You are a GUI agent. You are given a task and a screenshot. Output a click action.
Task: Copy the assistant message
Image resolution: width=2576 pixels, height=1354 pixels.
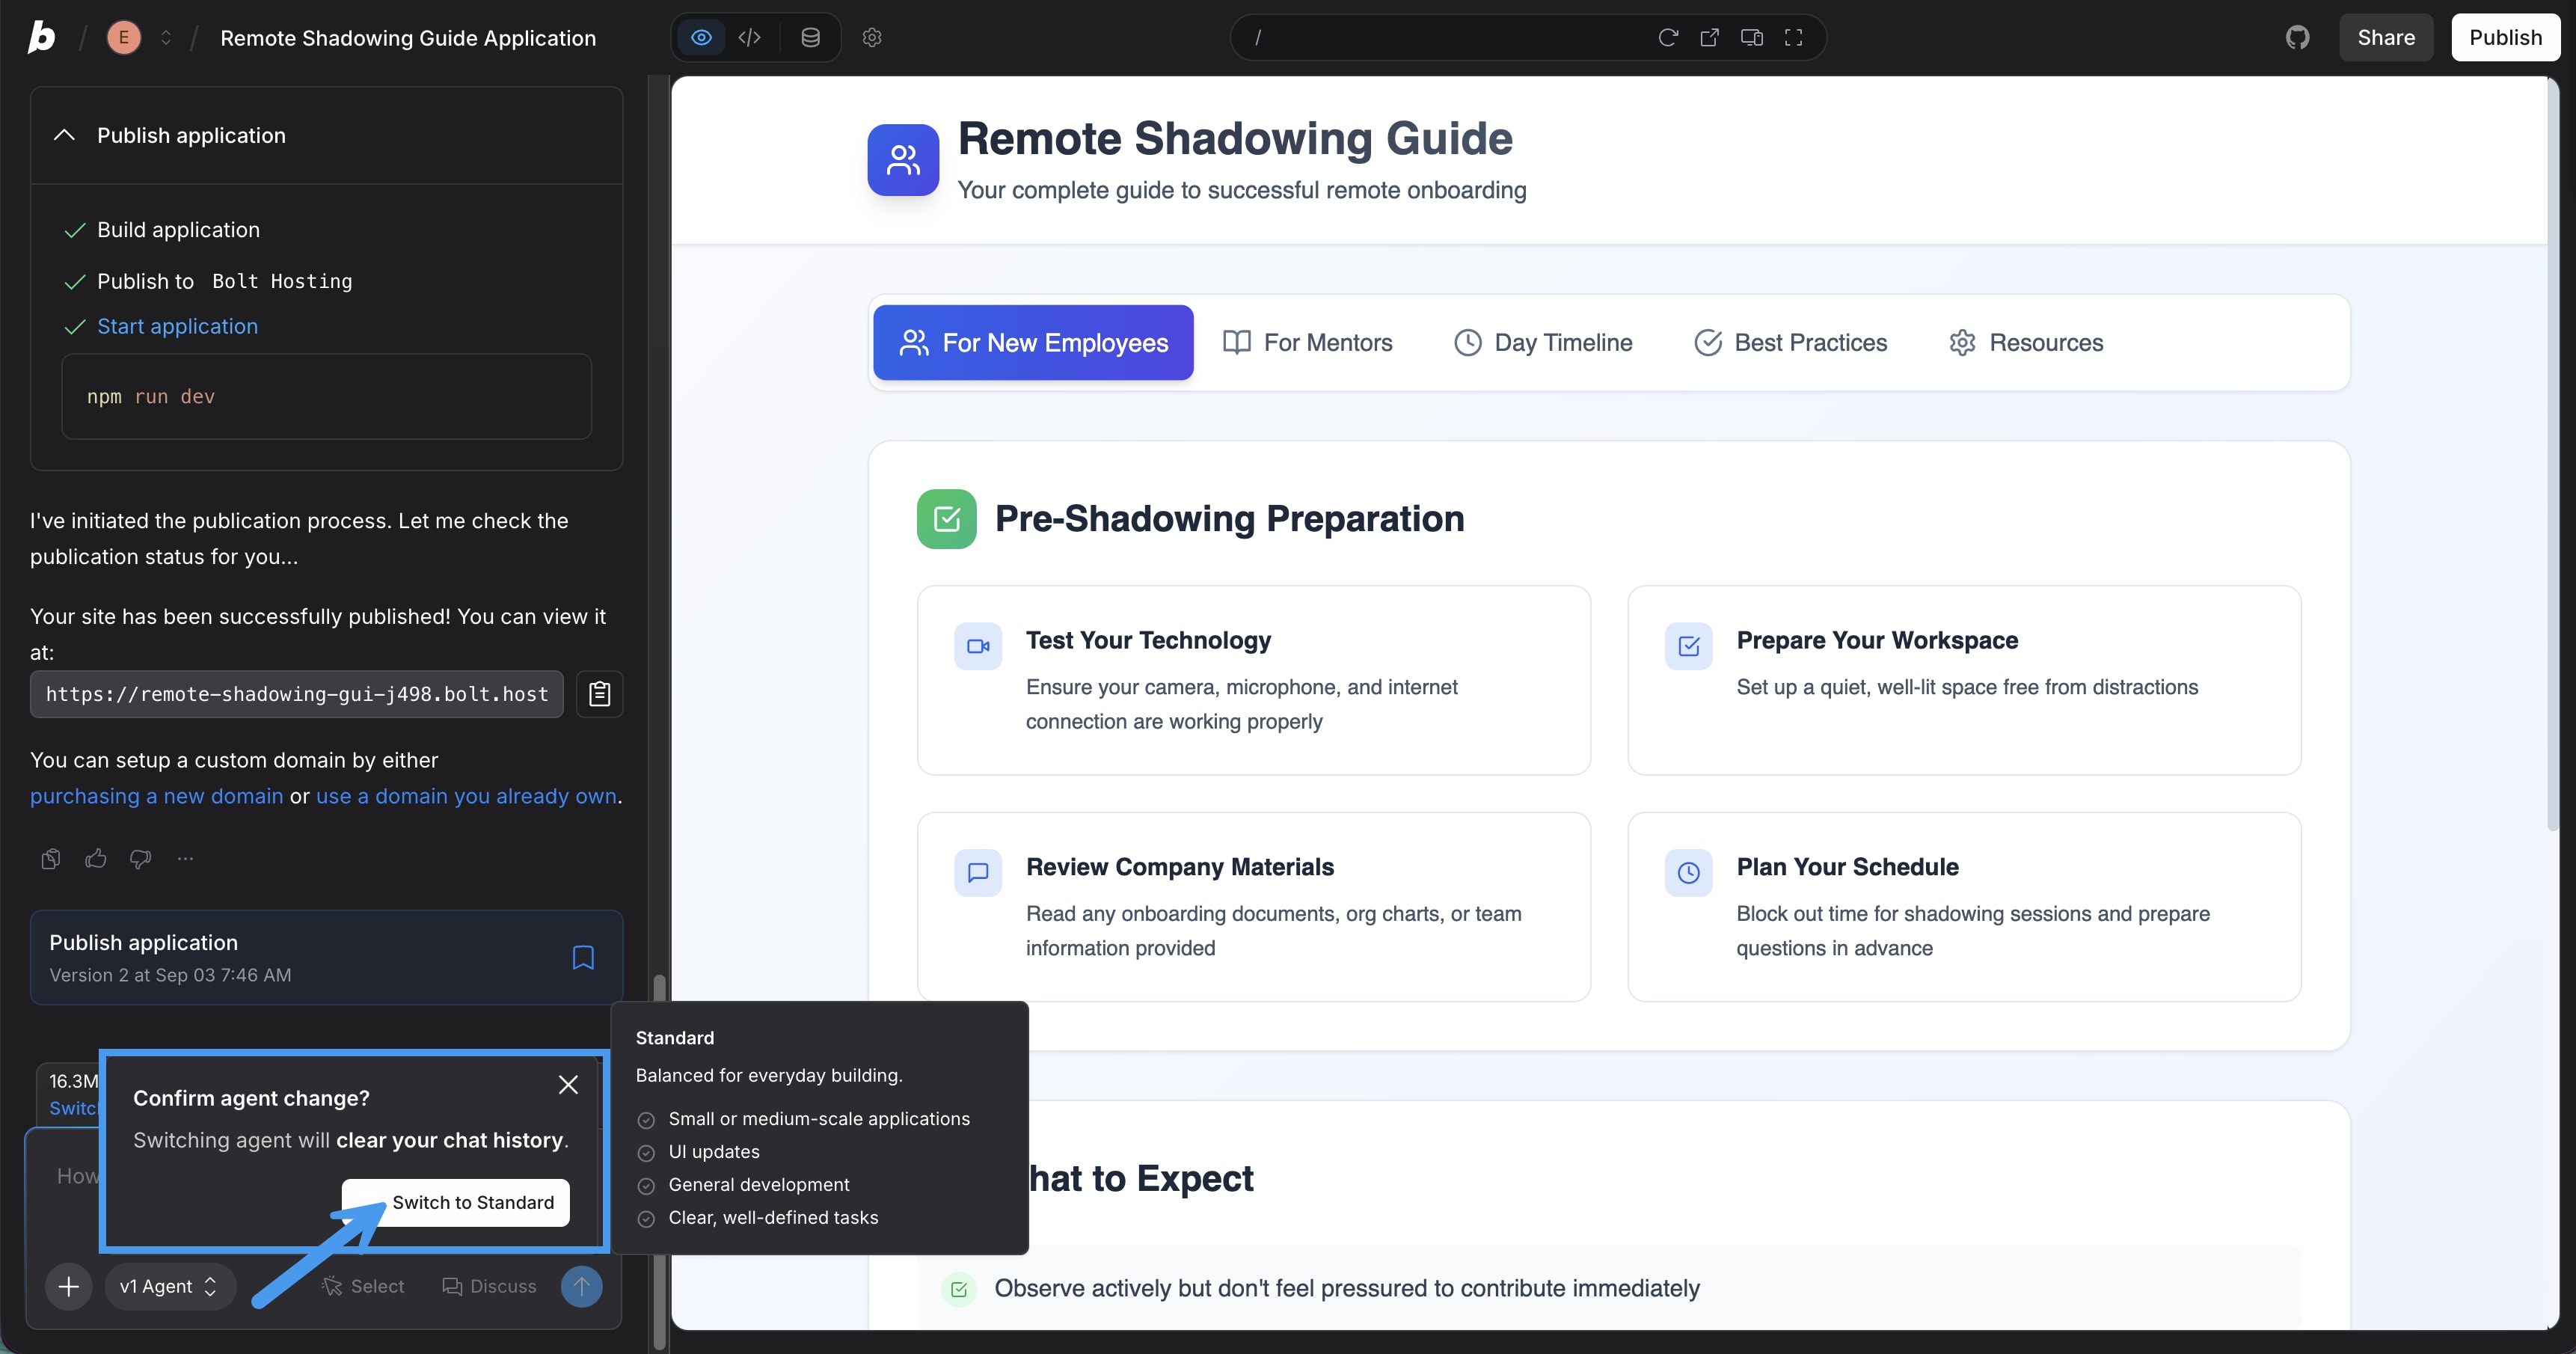click(x=51, y=858)
